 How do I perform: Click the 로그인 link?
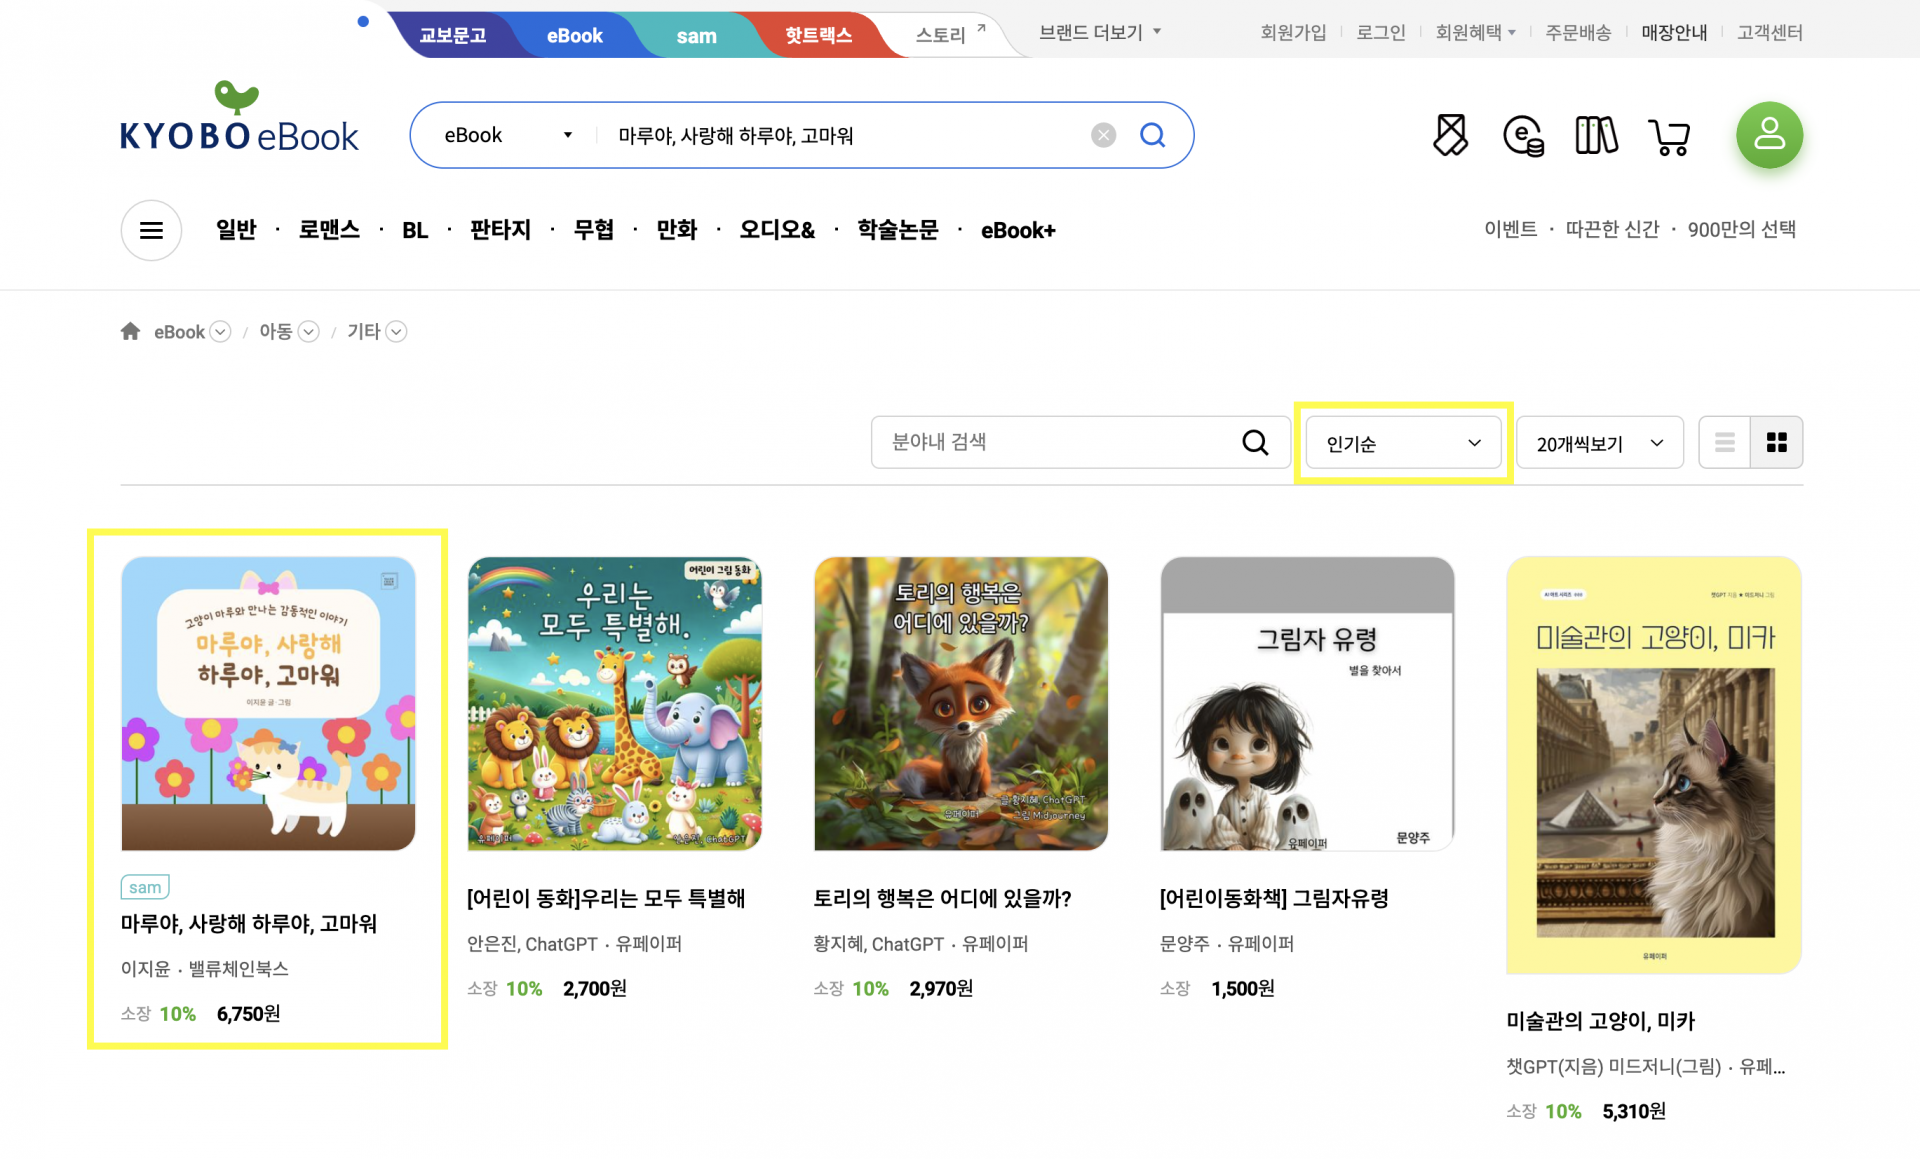(x=1381, y=32)
